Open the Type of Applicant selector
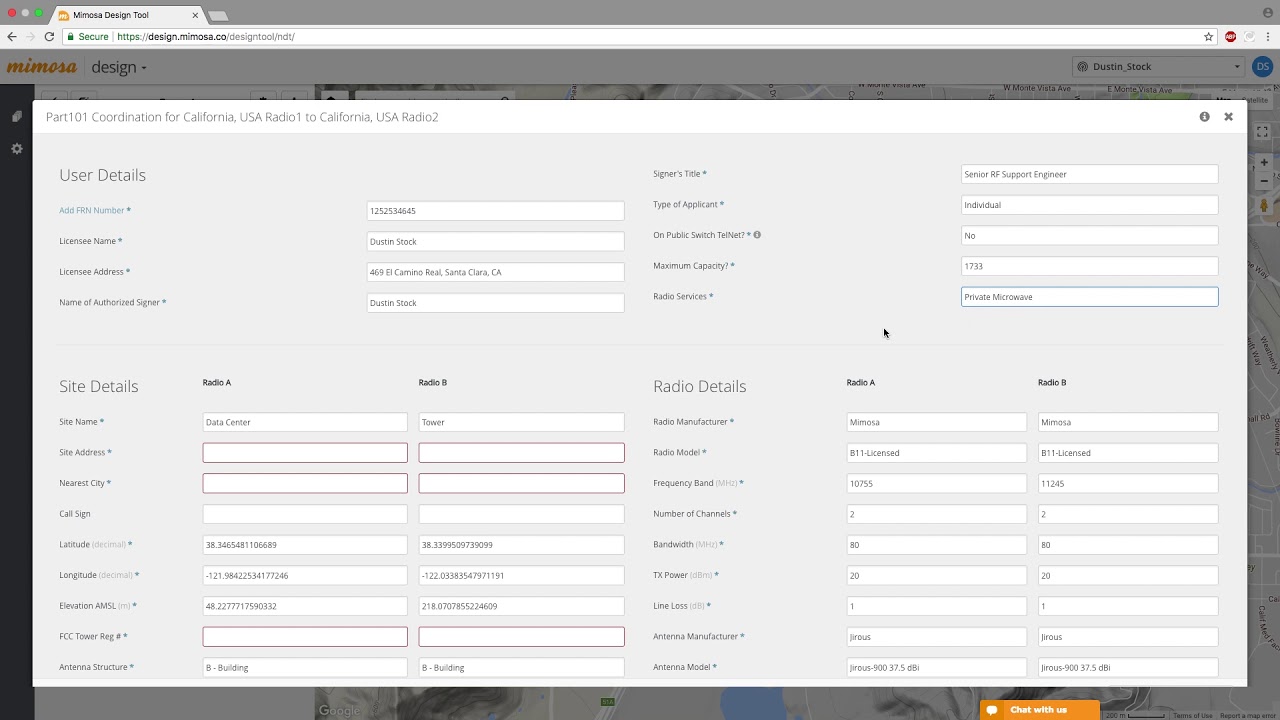This screenshot has width=1280, height=720. [x=1089, y=205]
